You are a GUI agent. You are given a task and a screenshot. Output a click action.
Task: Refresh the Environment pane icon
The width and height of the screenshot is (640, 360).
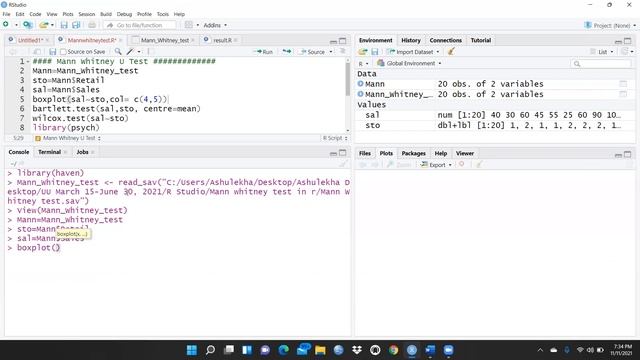624,51
